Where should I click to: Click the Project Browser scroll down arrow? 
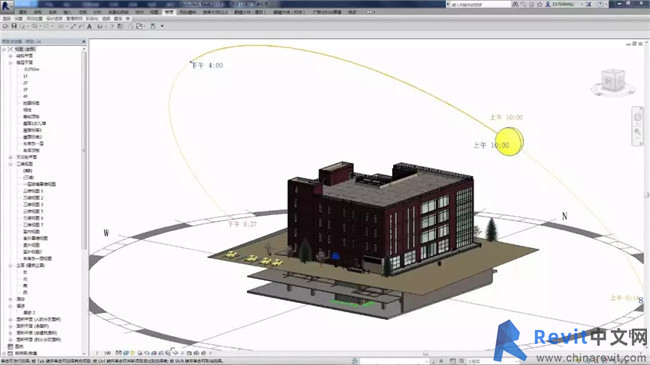(84, 353)
